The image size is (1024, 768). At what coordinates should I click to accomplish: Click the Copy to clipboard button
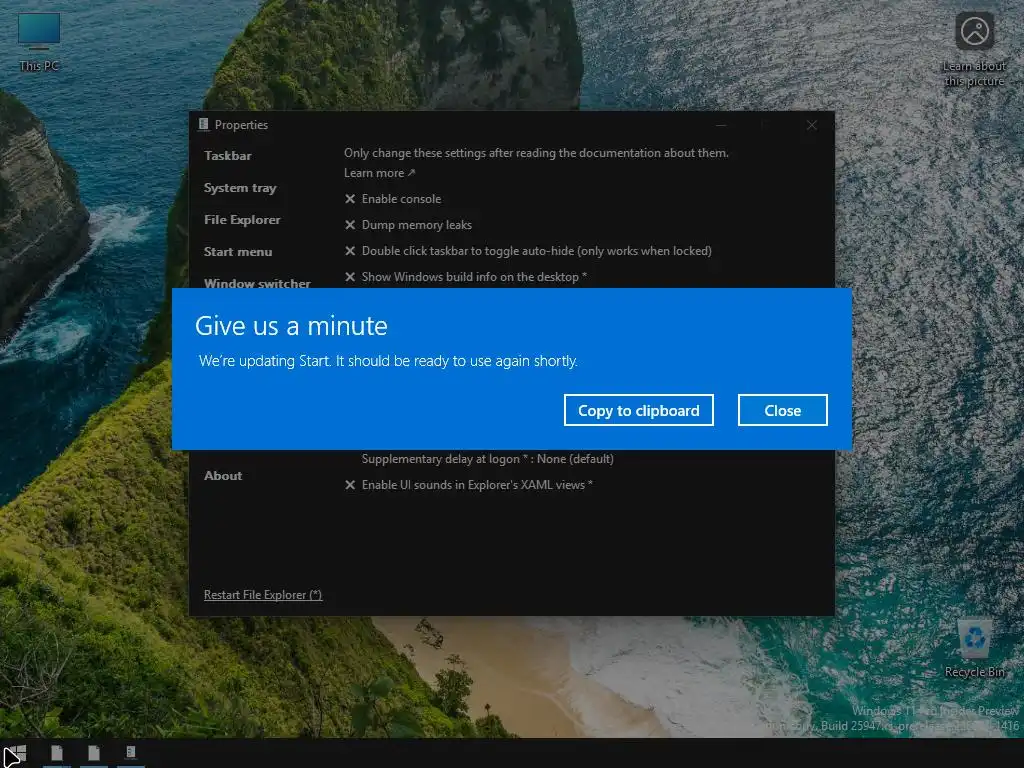tap(638, 410)
